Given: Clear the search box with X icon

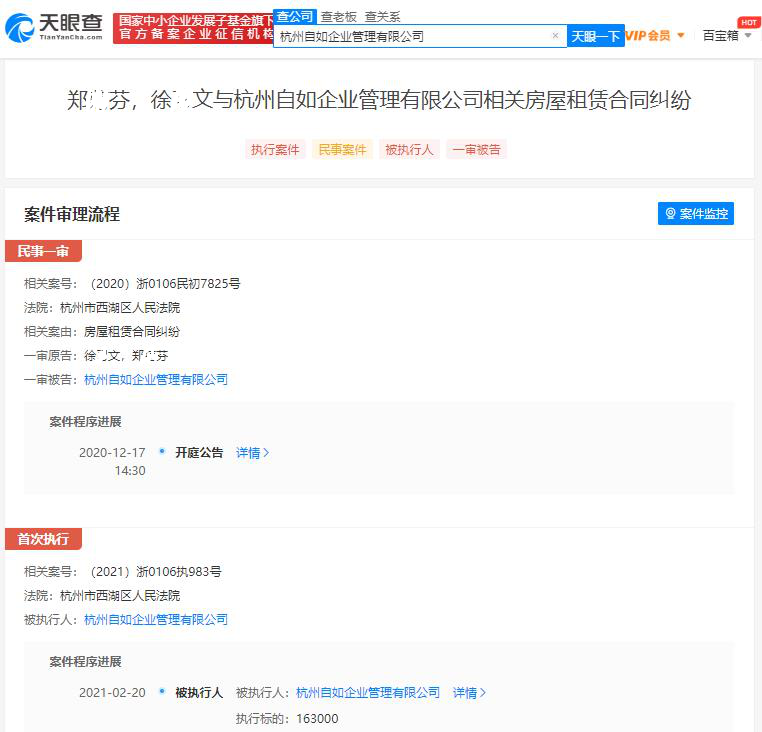Looking at the screenshot, I should click(x=555, y=35).
